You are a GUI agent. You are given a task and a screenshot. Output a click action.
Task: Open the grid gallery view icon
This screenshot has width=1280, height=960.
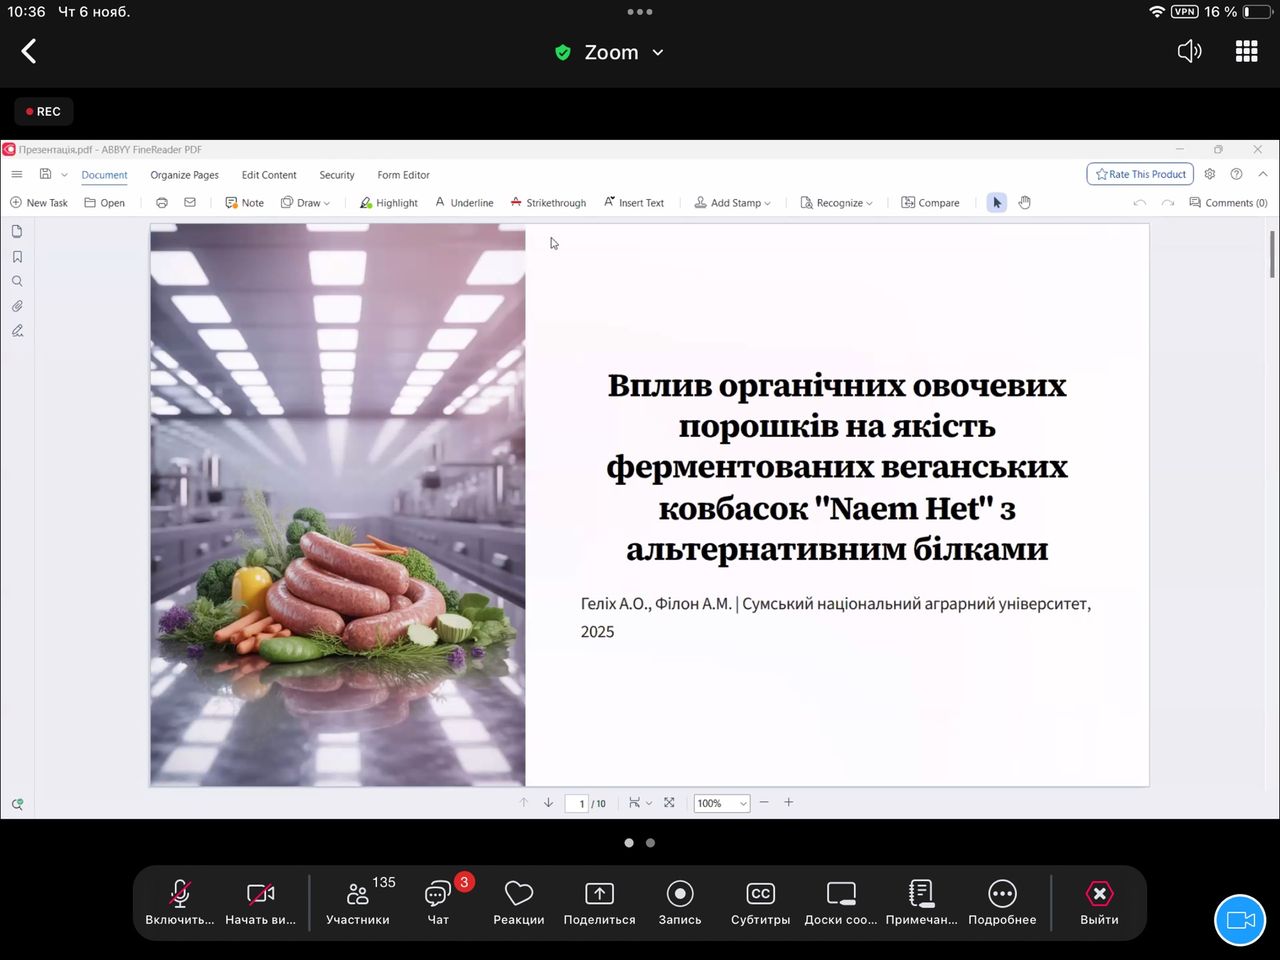pyautogui.click(x=1246, y=52)
